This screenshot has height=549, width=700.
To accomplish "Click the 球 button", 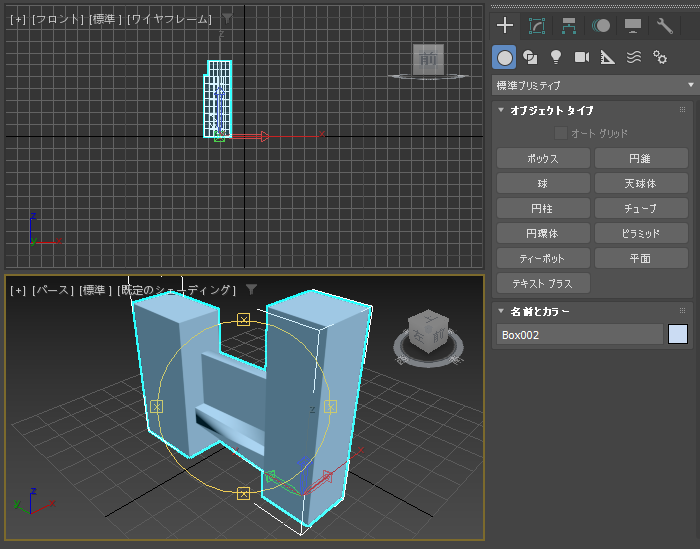I will pyautogui.click(x=543, y=183).
